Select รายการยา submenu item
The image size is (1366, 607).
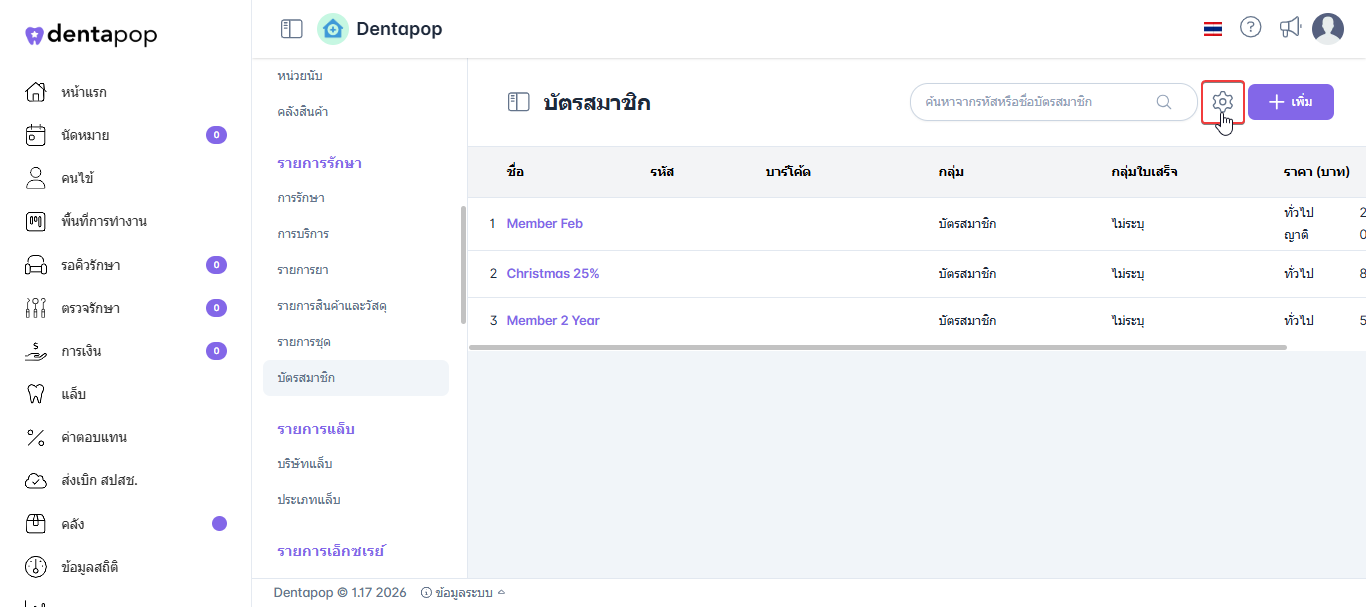click(x=303, y=270)
